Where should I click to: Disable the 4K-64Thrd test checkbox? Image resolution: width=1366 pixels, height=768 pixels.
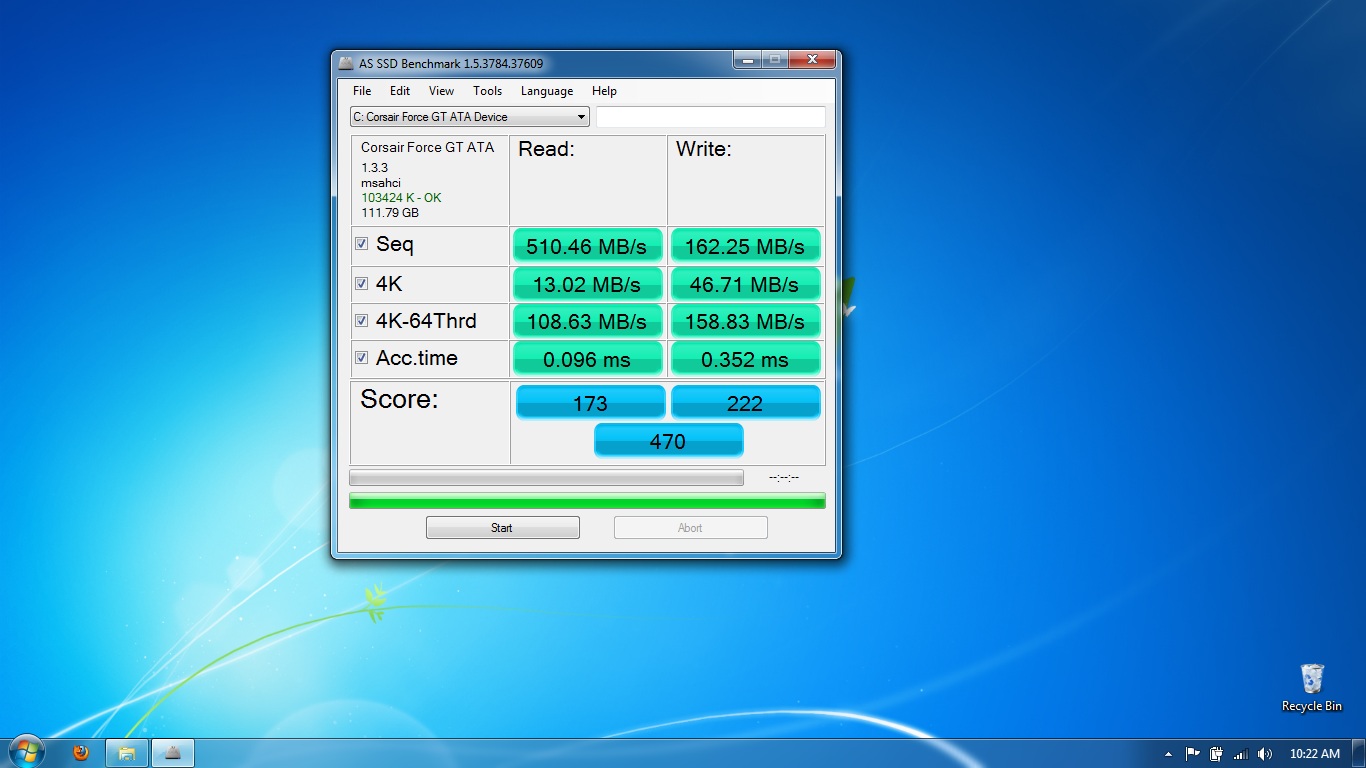[361, 321]
